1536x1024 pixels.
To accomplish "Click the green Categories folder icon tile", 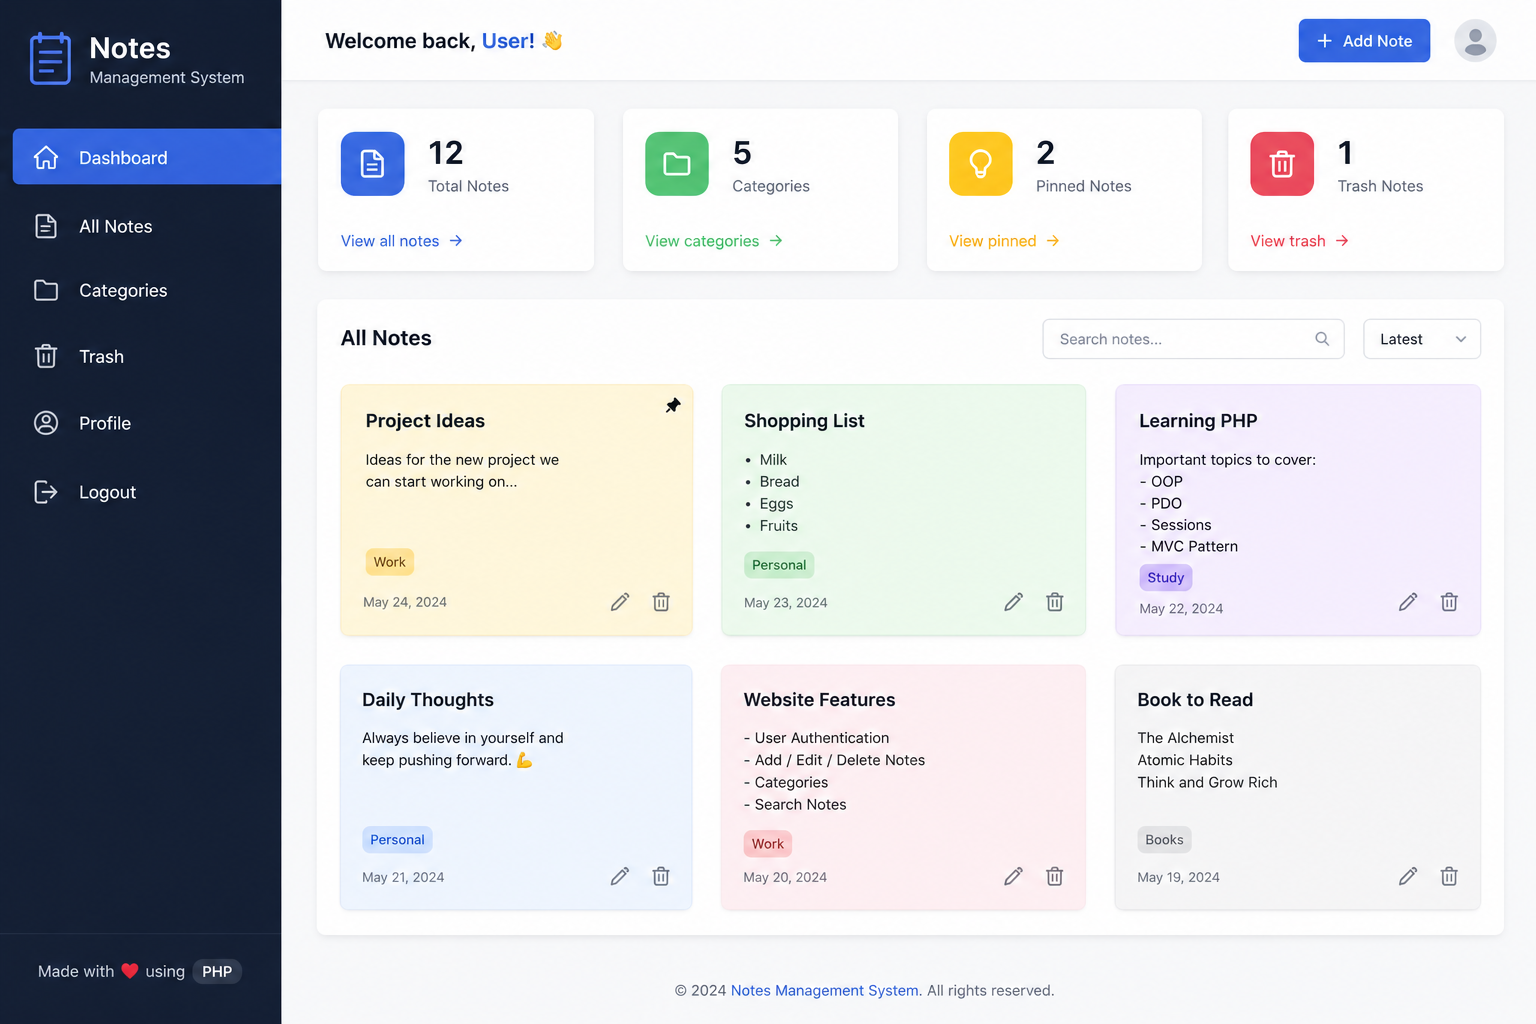I will pyautogui.click(x=677, y=164).
